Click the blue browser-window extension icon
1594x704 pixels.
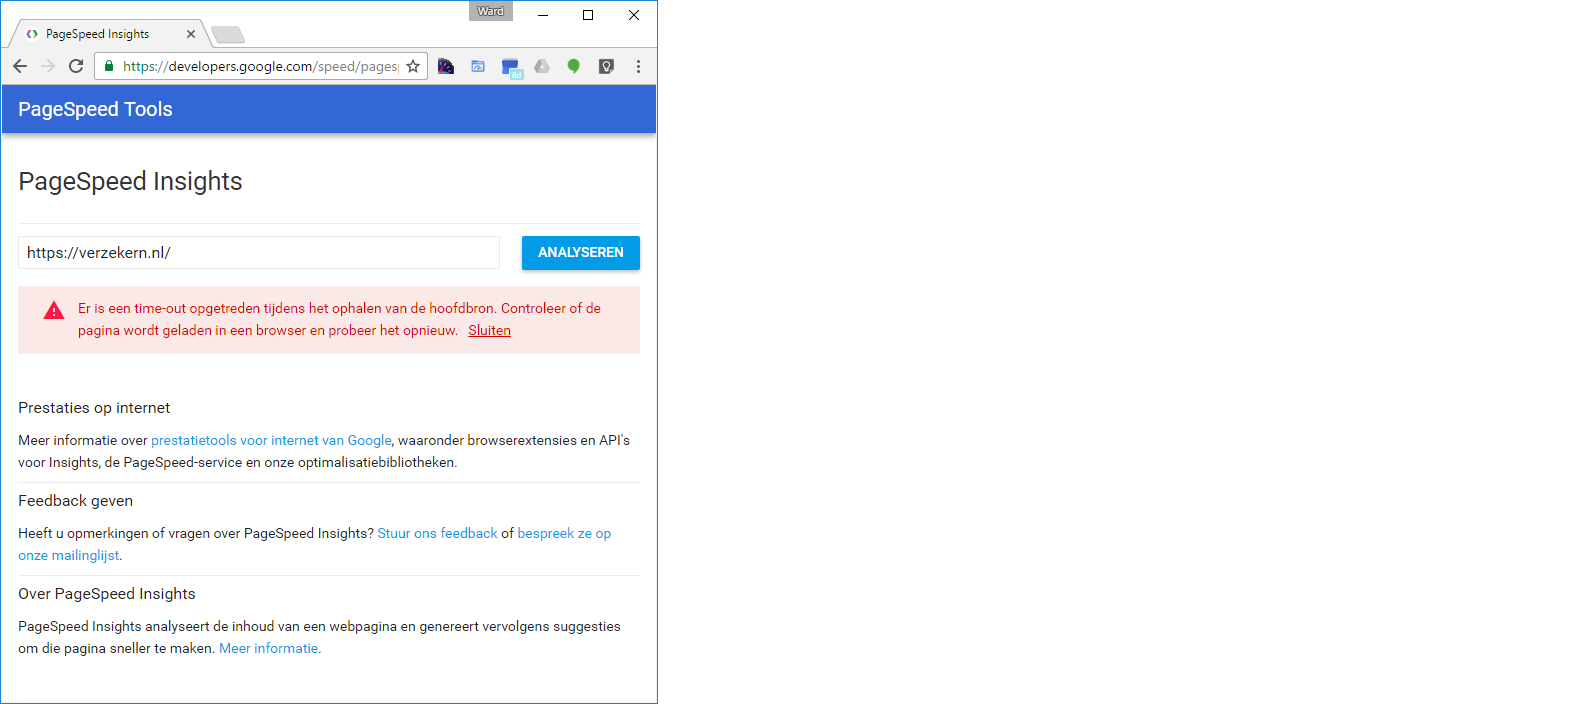pyautogui.click(x=478, y=66)
